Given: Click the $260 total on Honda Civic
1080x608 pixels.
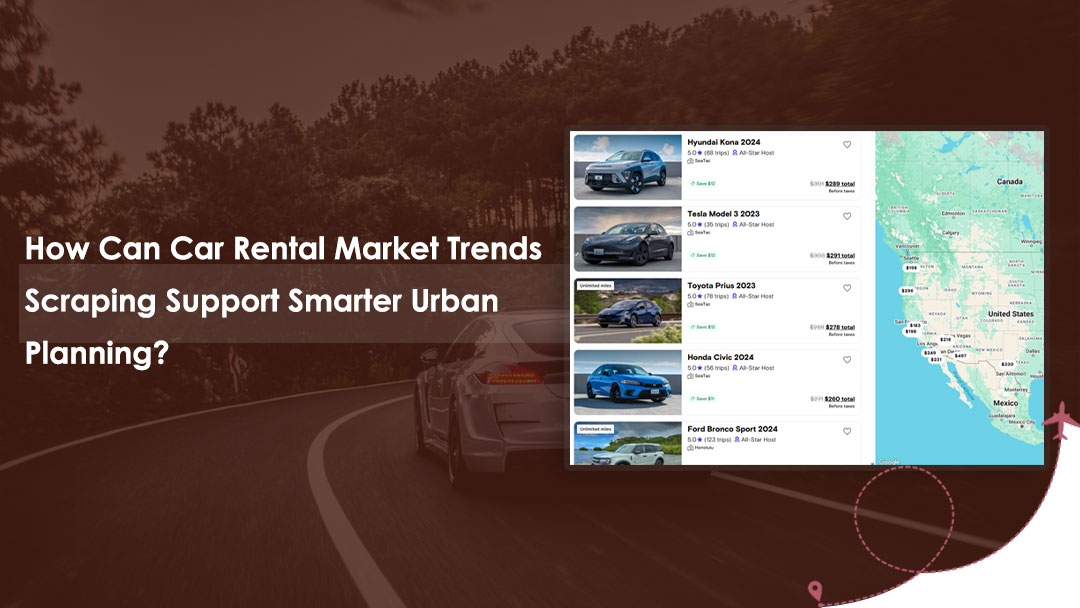Looking at the screenshot, I should click(x=840, y=399).
